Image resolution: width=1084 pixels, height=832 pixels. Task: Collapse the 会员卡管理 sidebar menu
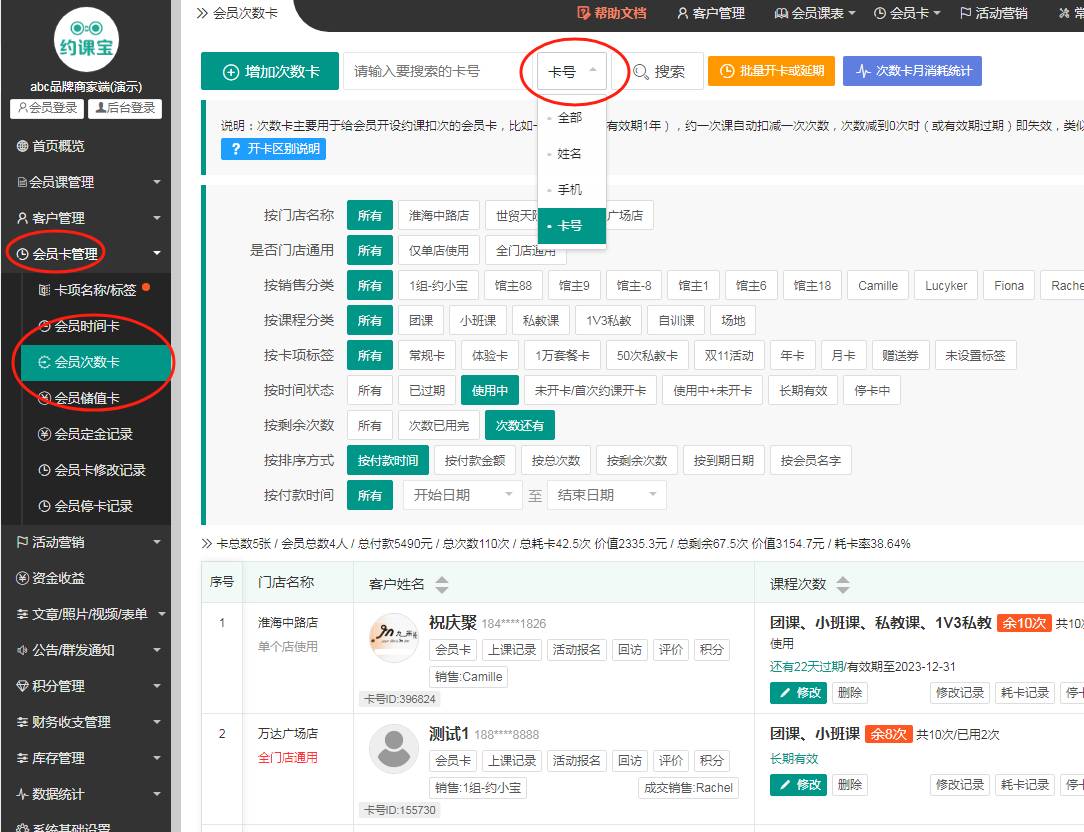pos(86,254)
